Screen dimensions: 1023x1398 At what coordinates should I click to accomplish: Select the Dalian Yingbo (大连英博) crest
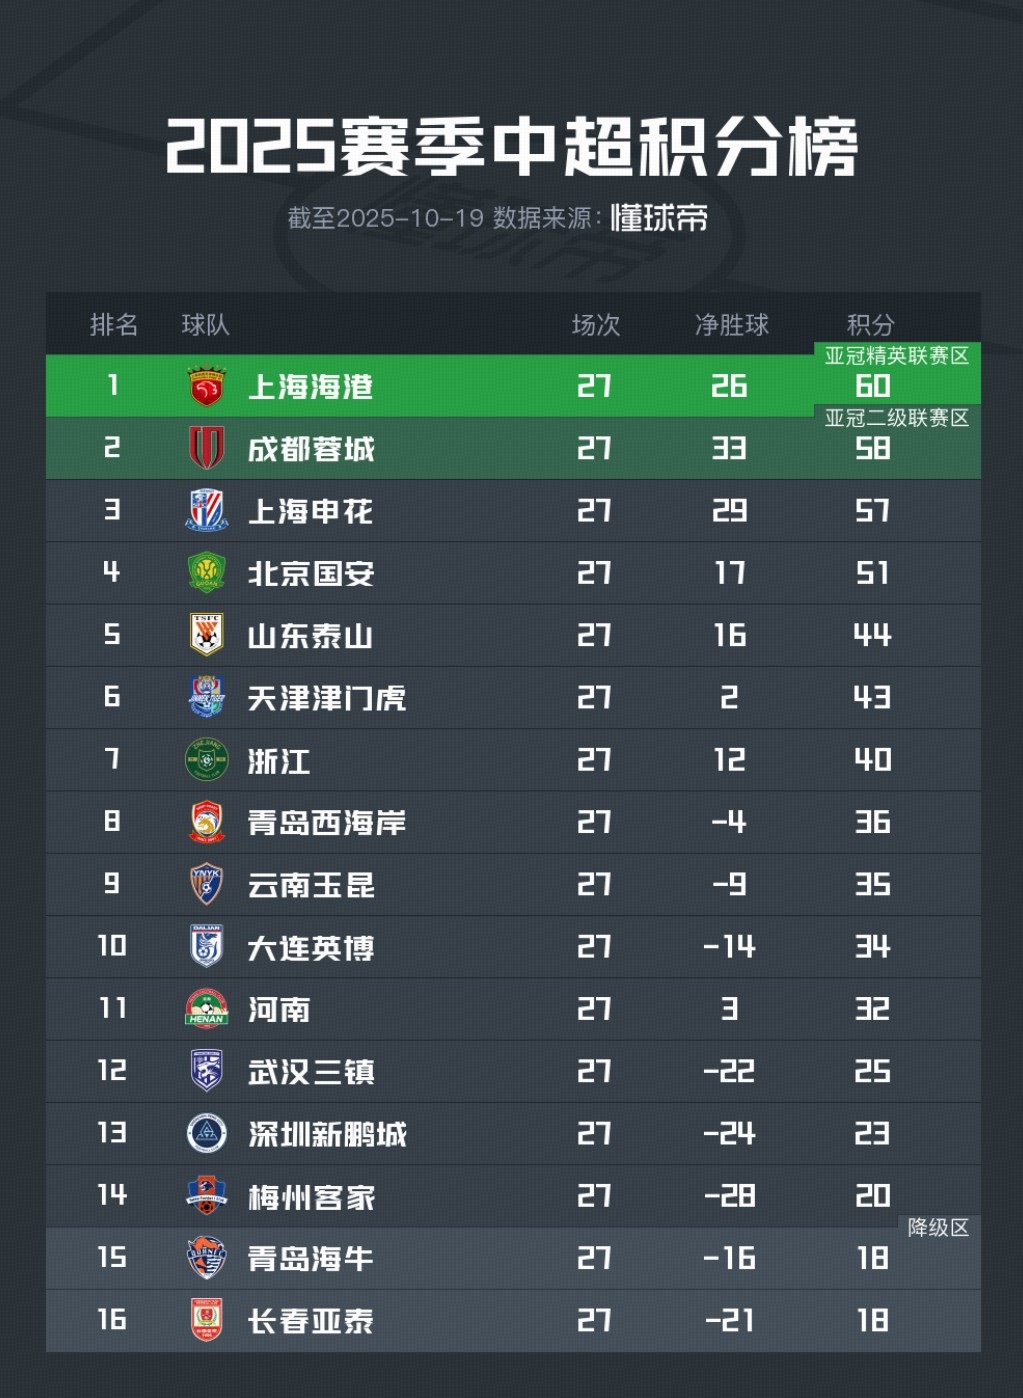(207, 946)
